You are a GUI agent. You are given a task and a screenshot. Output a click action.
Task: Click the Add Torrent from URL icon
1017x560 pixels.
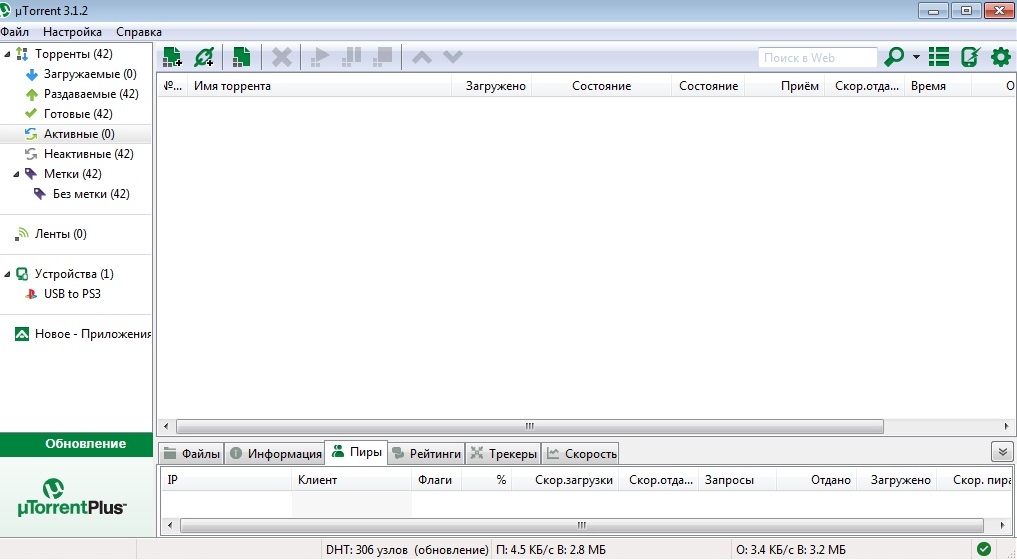[x=204, y=57]
